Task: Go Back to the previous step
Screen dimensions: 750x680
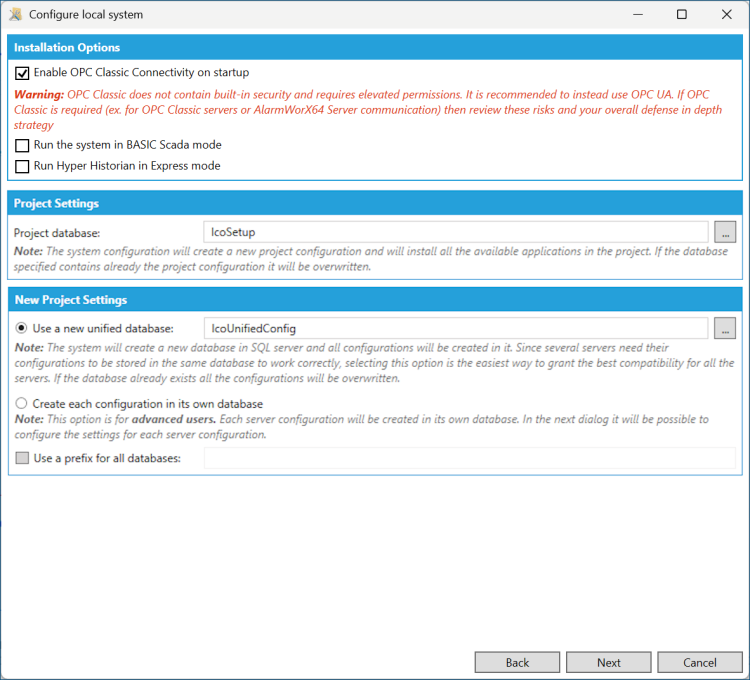Action: 517,662
